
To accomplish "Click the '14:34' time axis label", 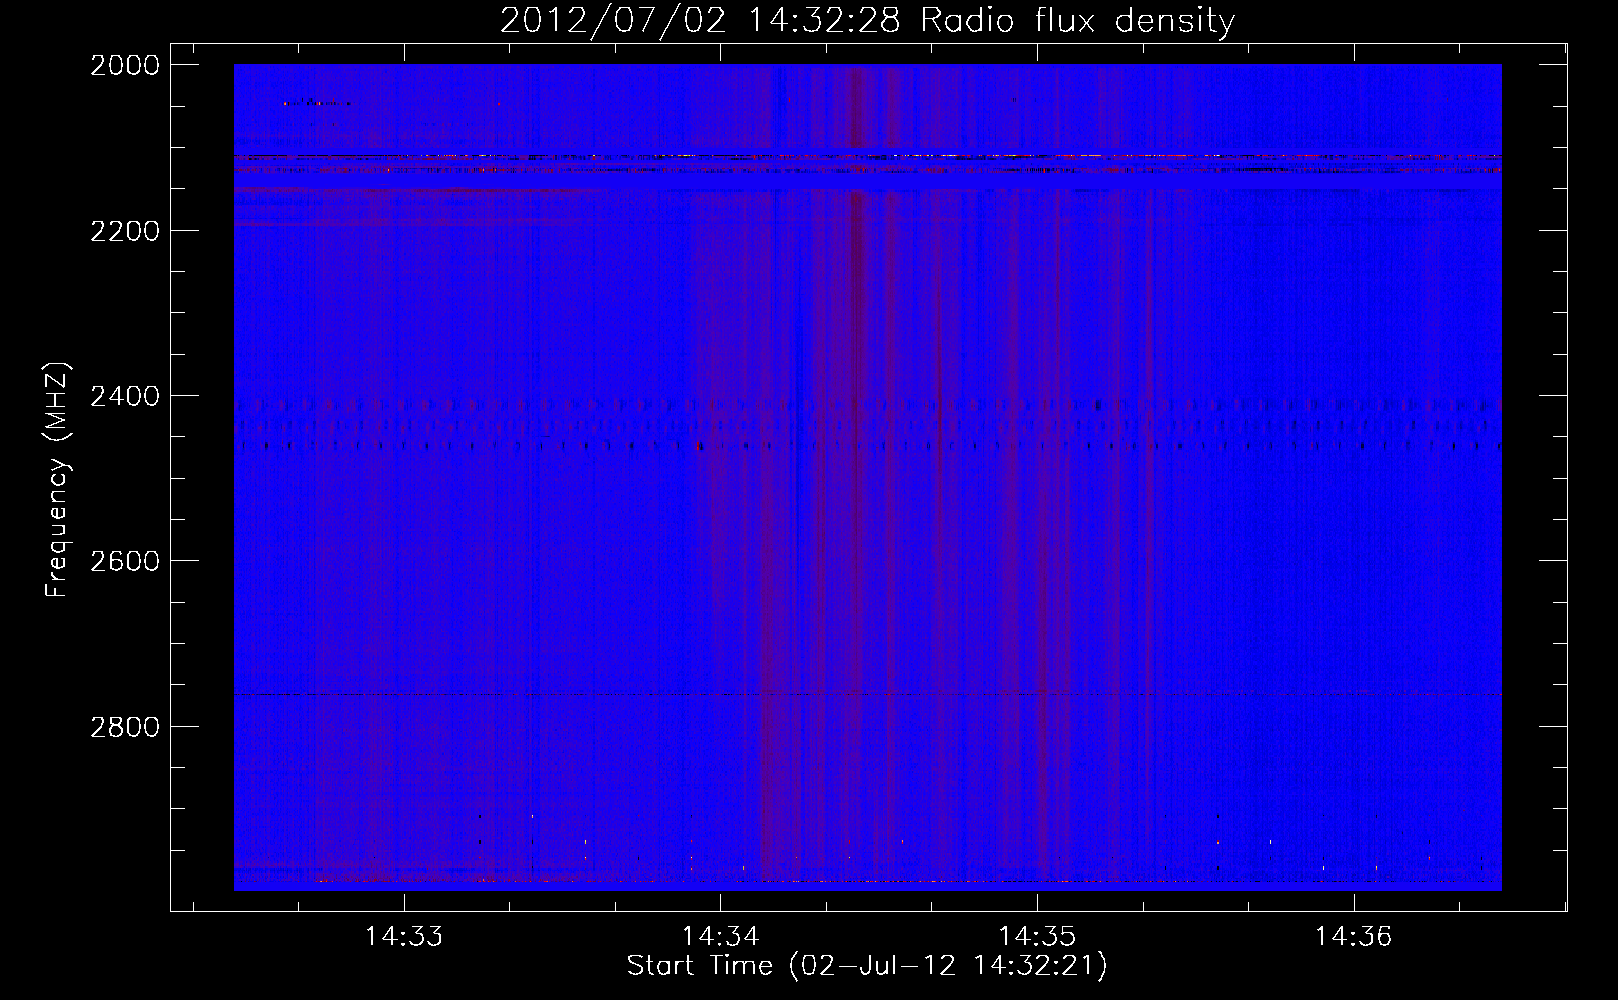I will (720, 936).
